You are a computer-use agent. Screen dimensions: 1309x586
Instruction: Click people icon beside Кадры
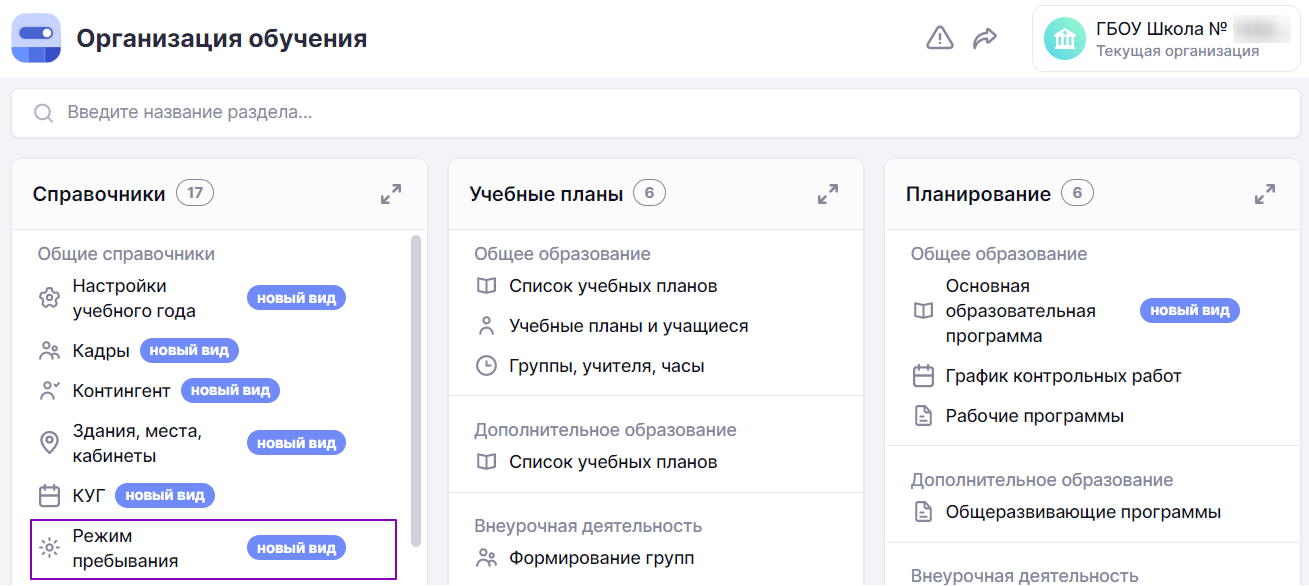pos(49,351)
